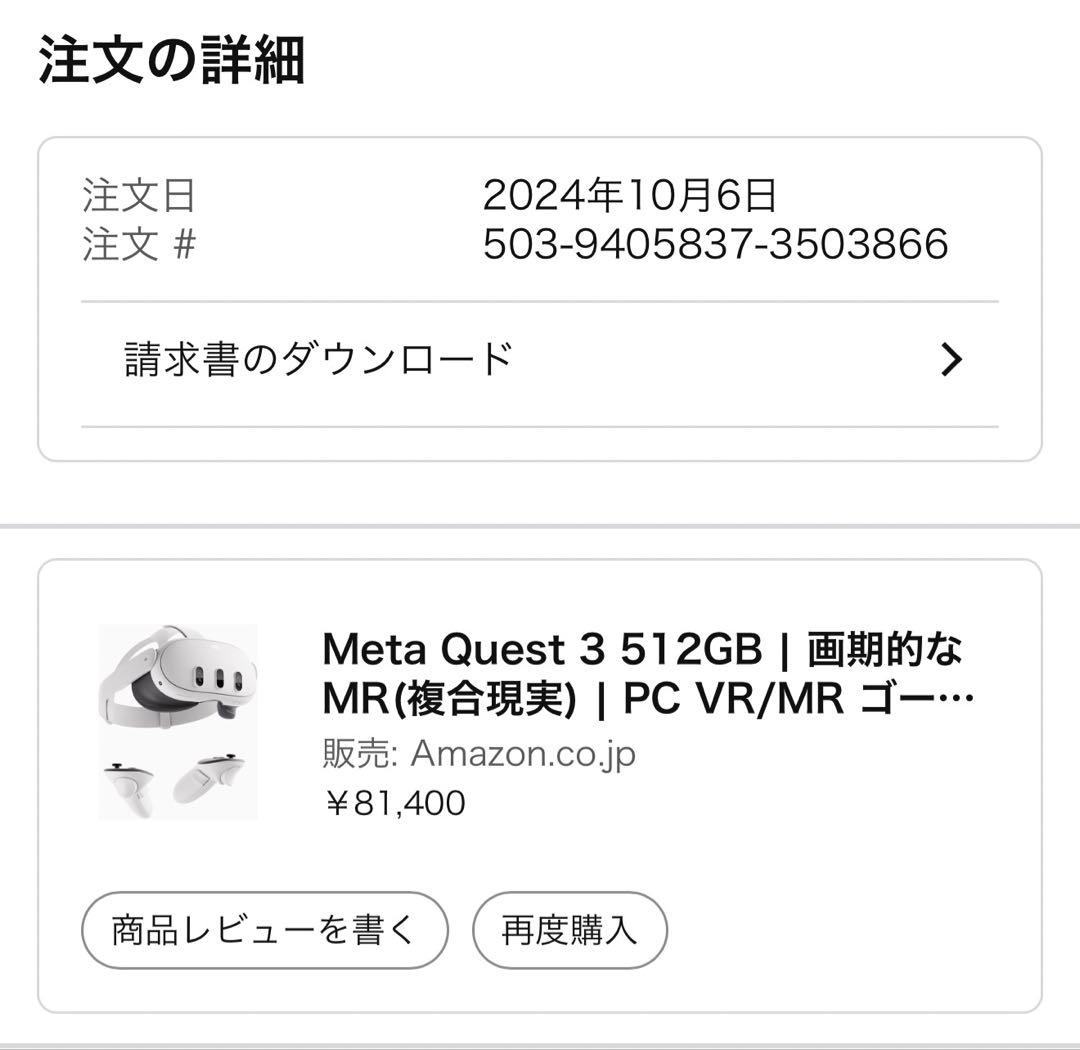Click the 注文 # label
Image resolution: width=1080 pixels, height=1050 pixels.
pos(143,240)
